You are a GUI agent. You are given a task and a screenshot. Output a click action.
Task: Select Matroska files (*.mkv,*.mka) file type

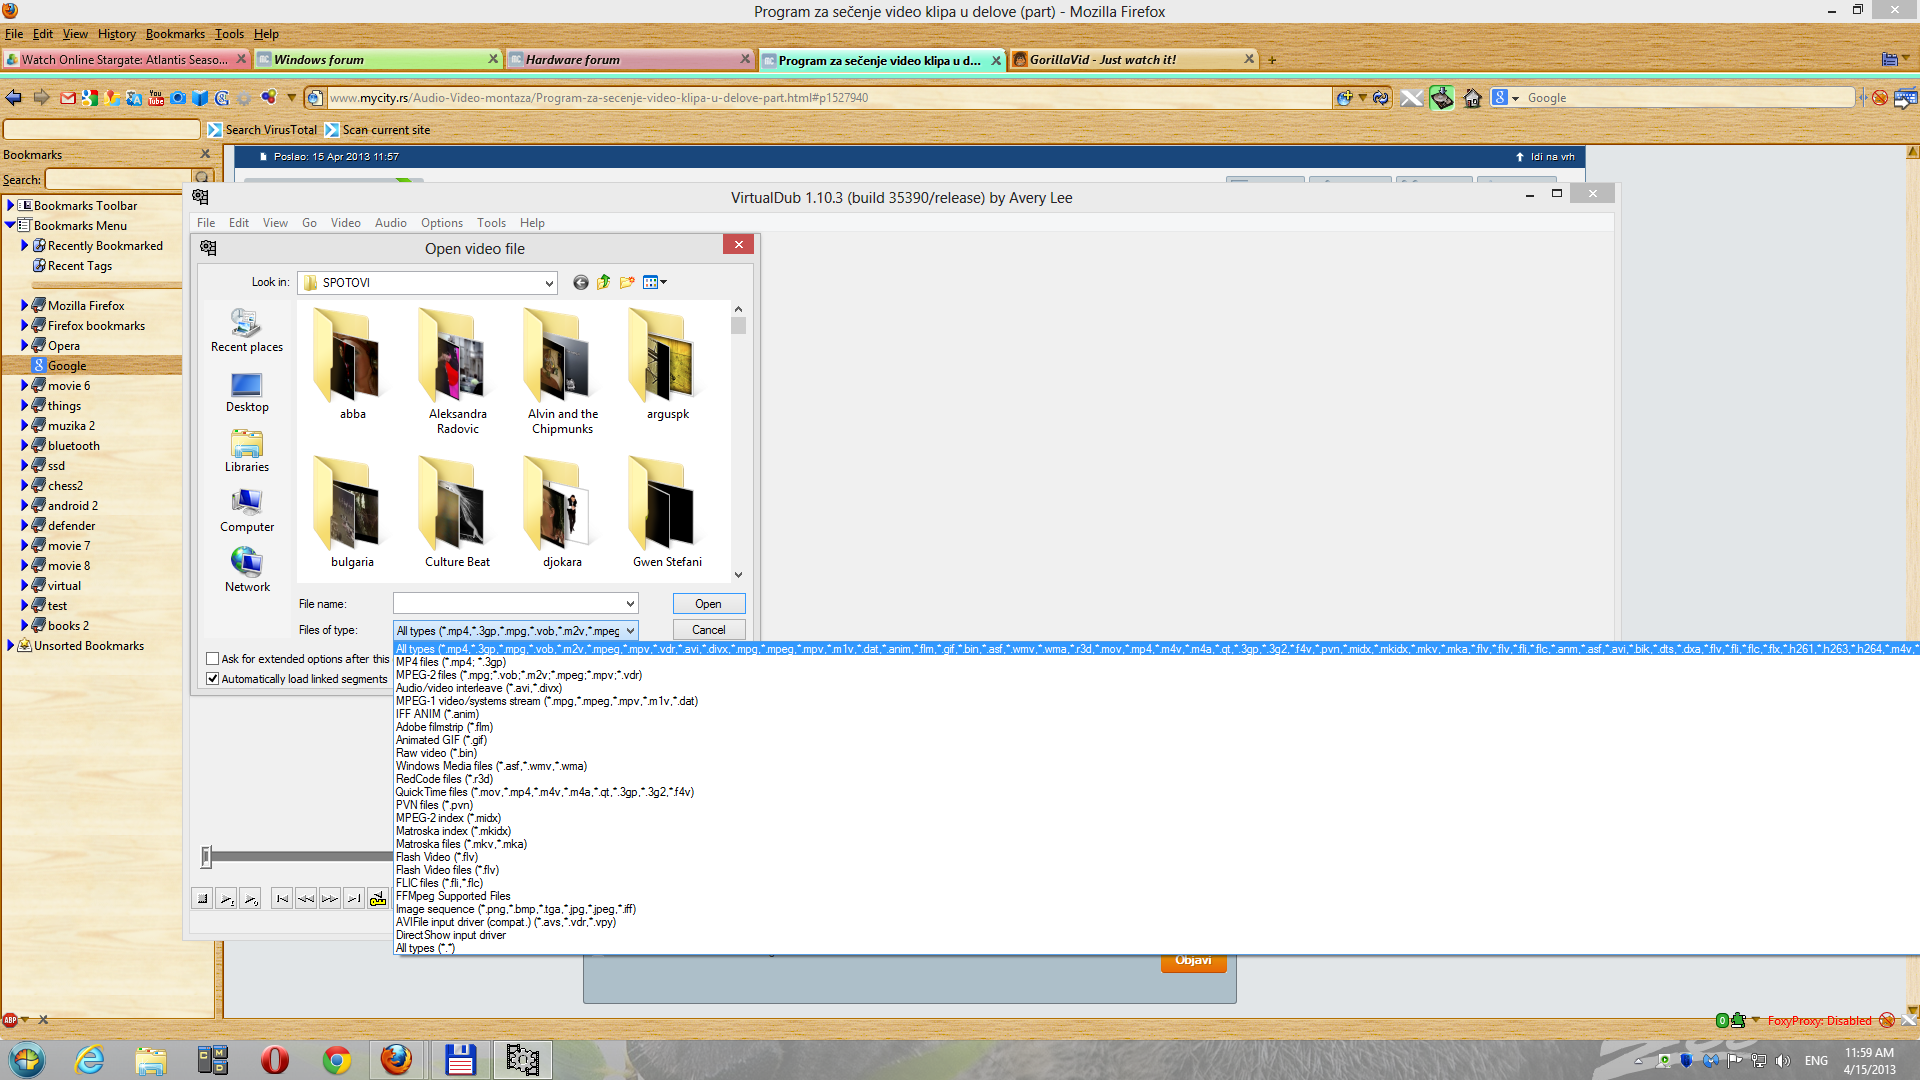(461, 844)
